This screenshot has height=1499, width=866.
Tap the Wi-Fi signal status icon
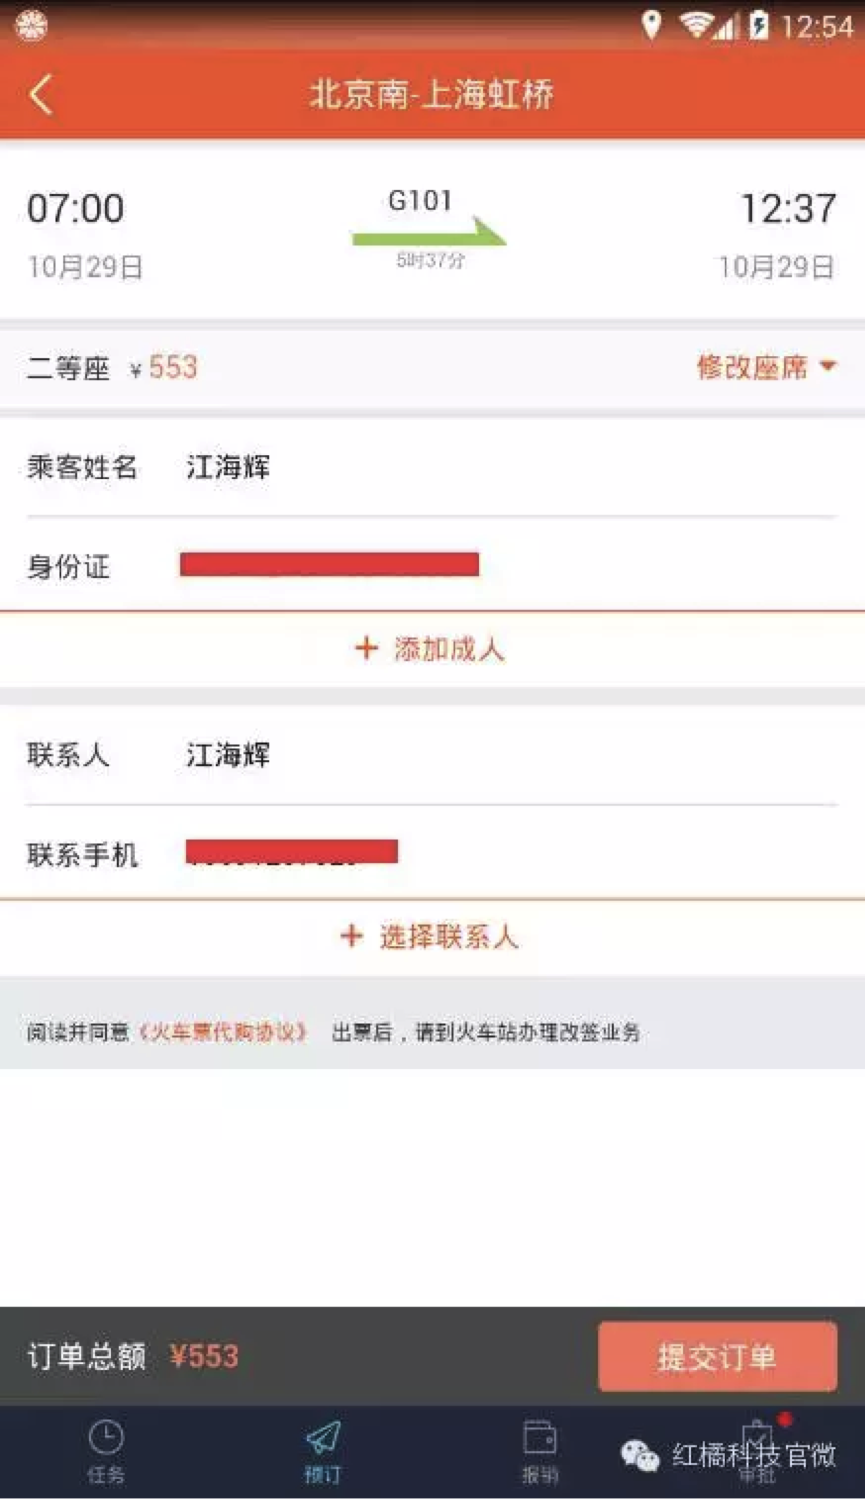pos(696,24)
